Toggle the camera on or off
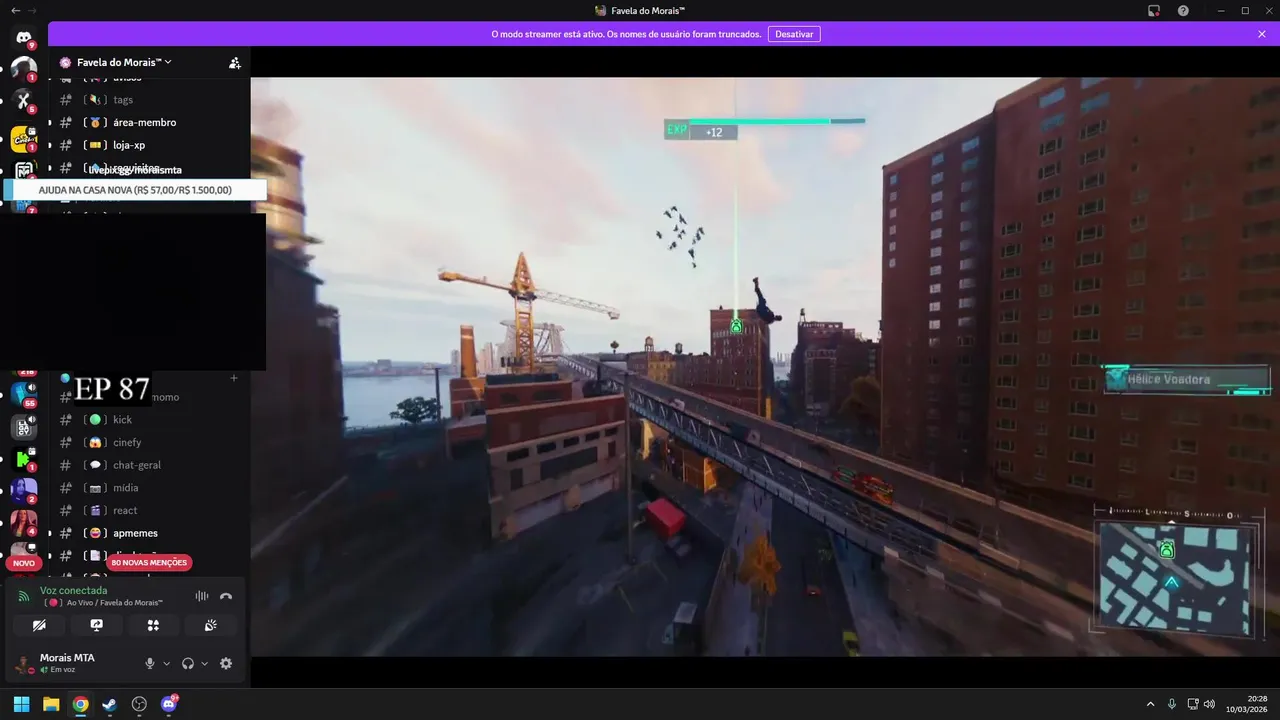 39,625
